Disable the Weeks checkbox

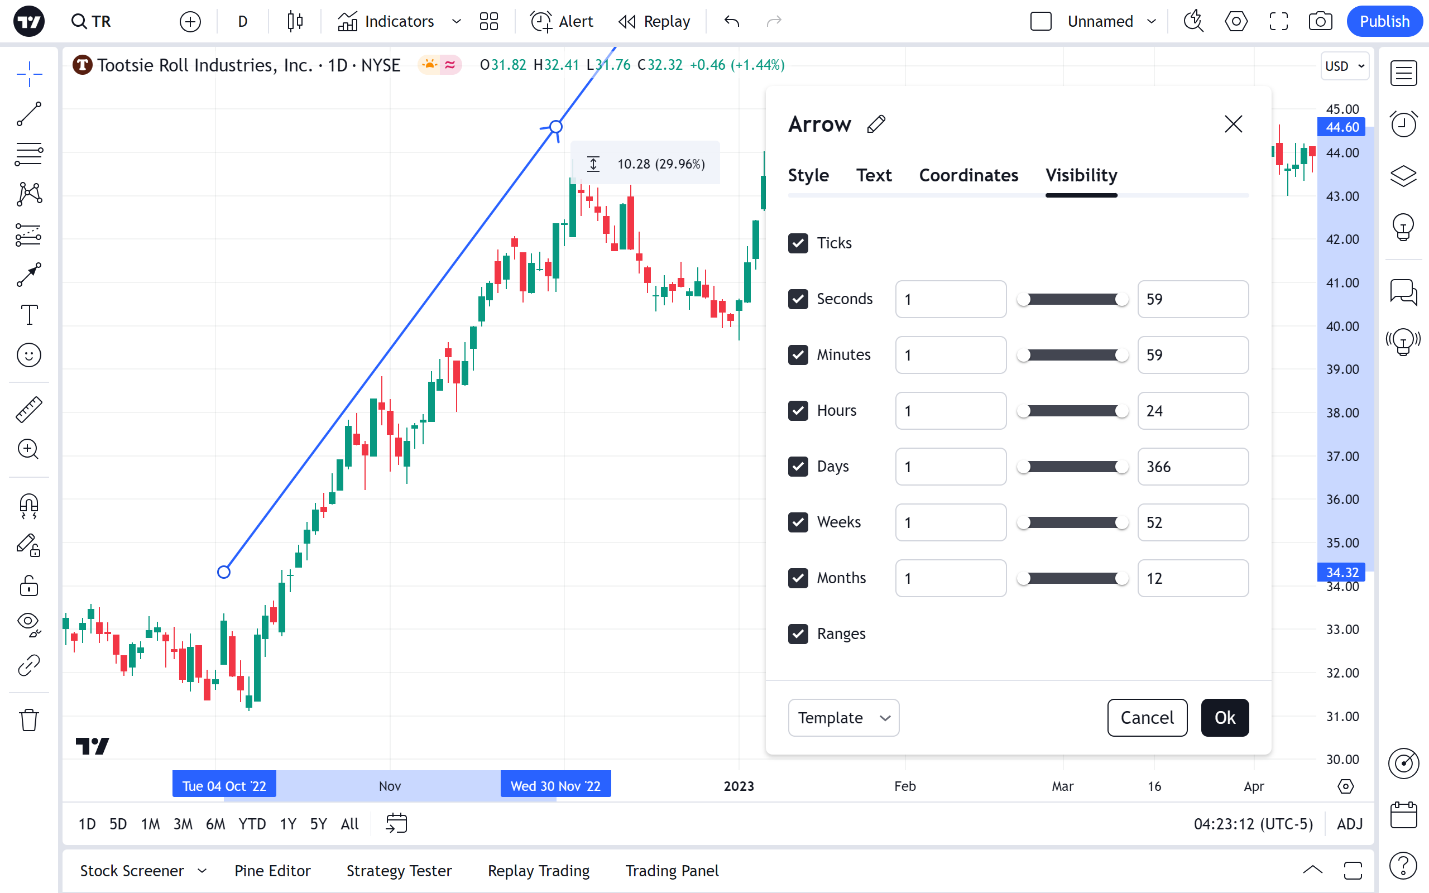coord(798,522)
